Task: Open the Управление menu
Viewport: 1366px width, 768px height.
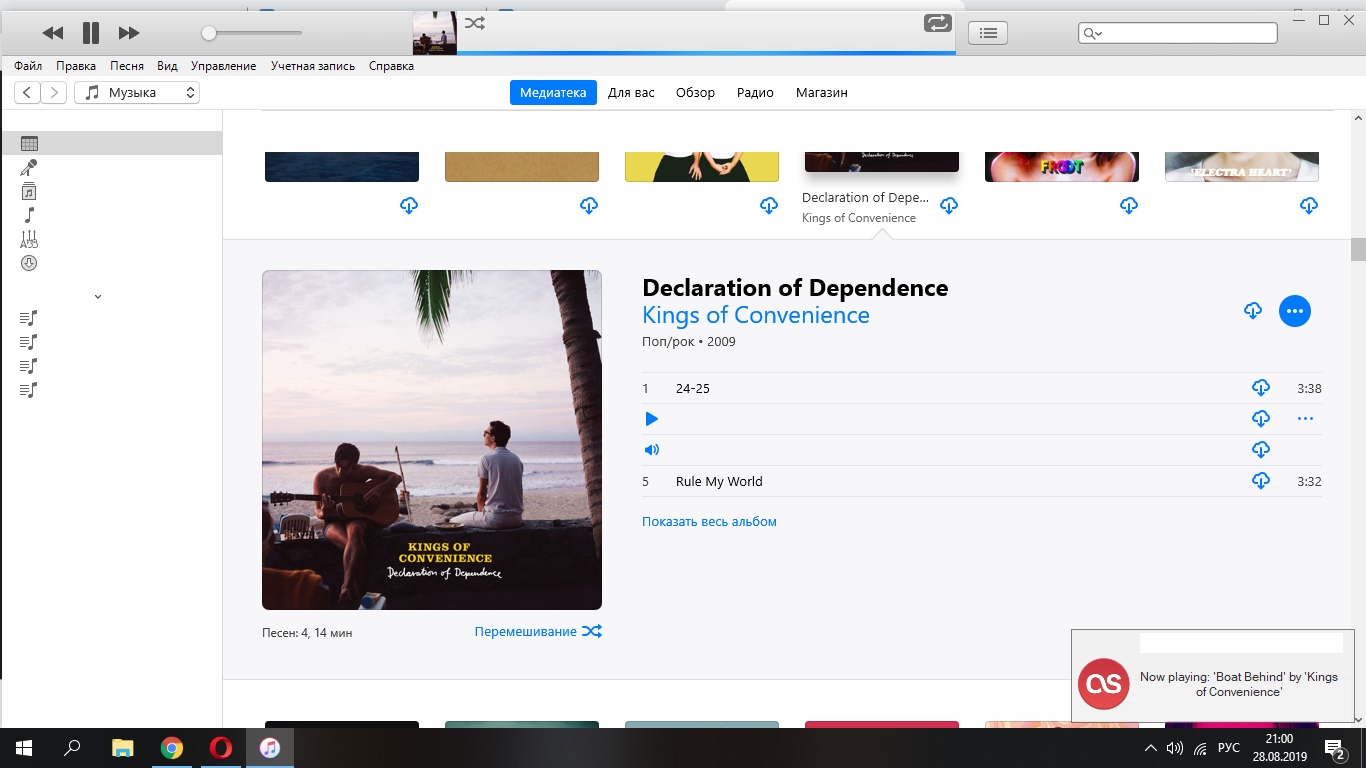Action: coord(224,66)
